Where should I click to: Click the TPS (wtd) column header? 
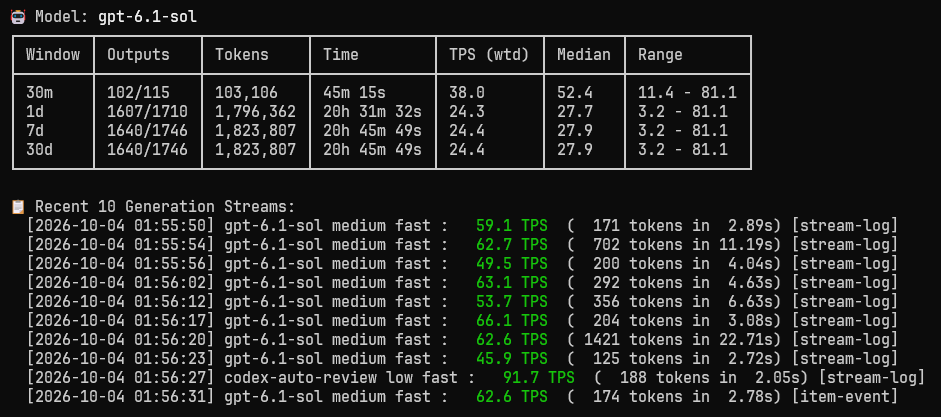pos(489,55)
